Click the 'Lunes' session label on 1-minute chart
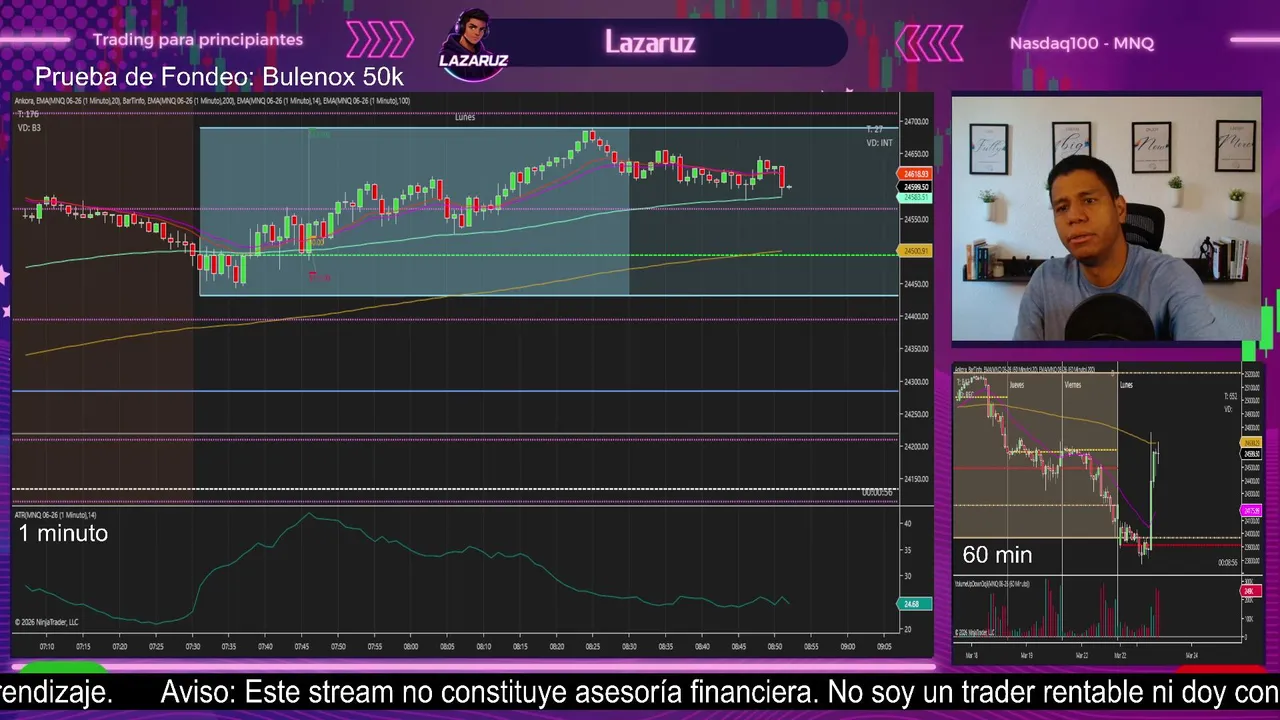 465,117
